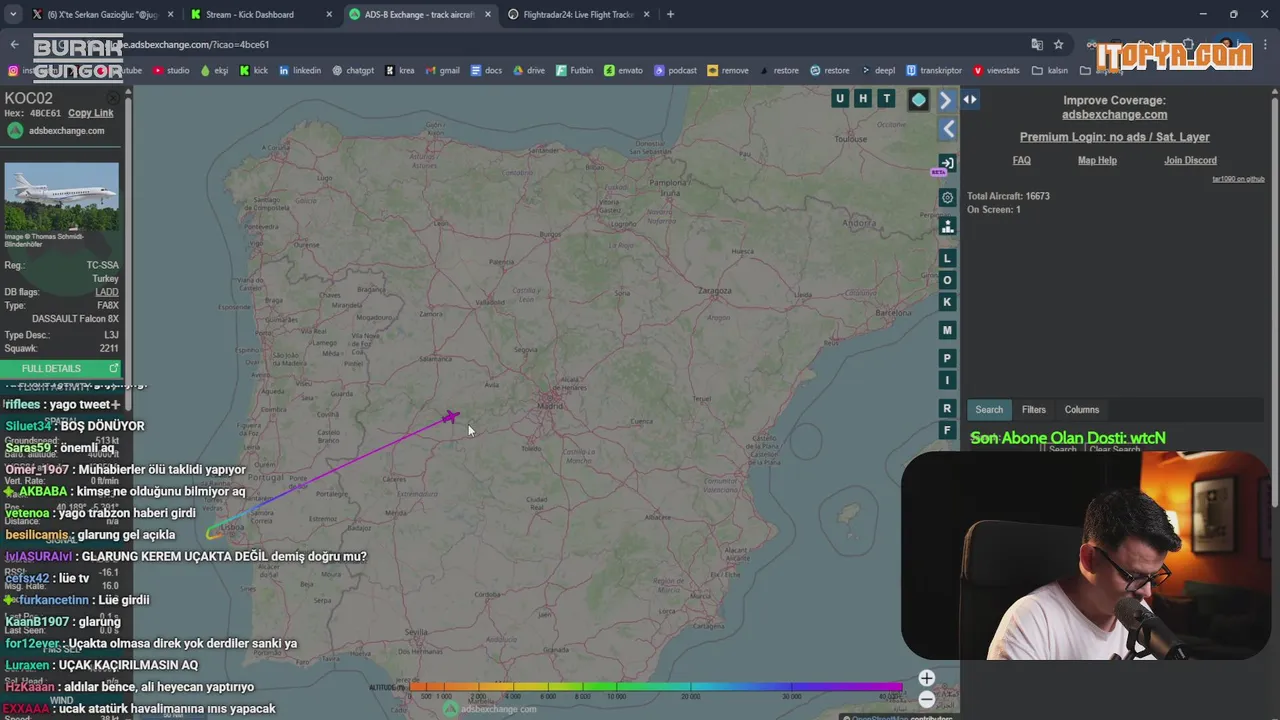Open the kick bookmark
The width and height of the screenshot is (1280, 720).
coord(254,71)
